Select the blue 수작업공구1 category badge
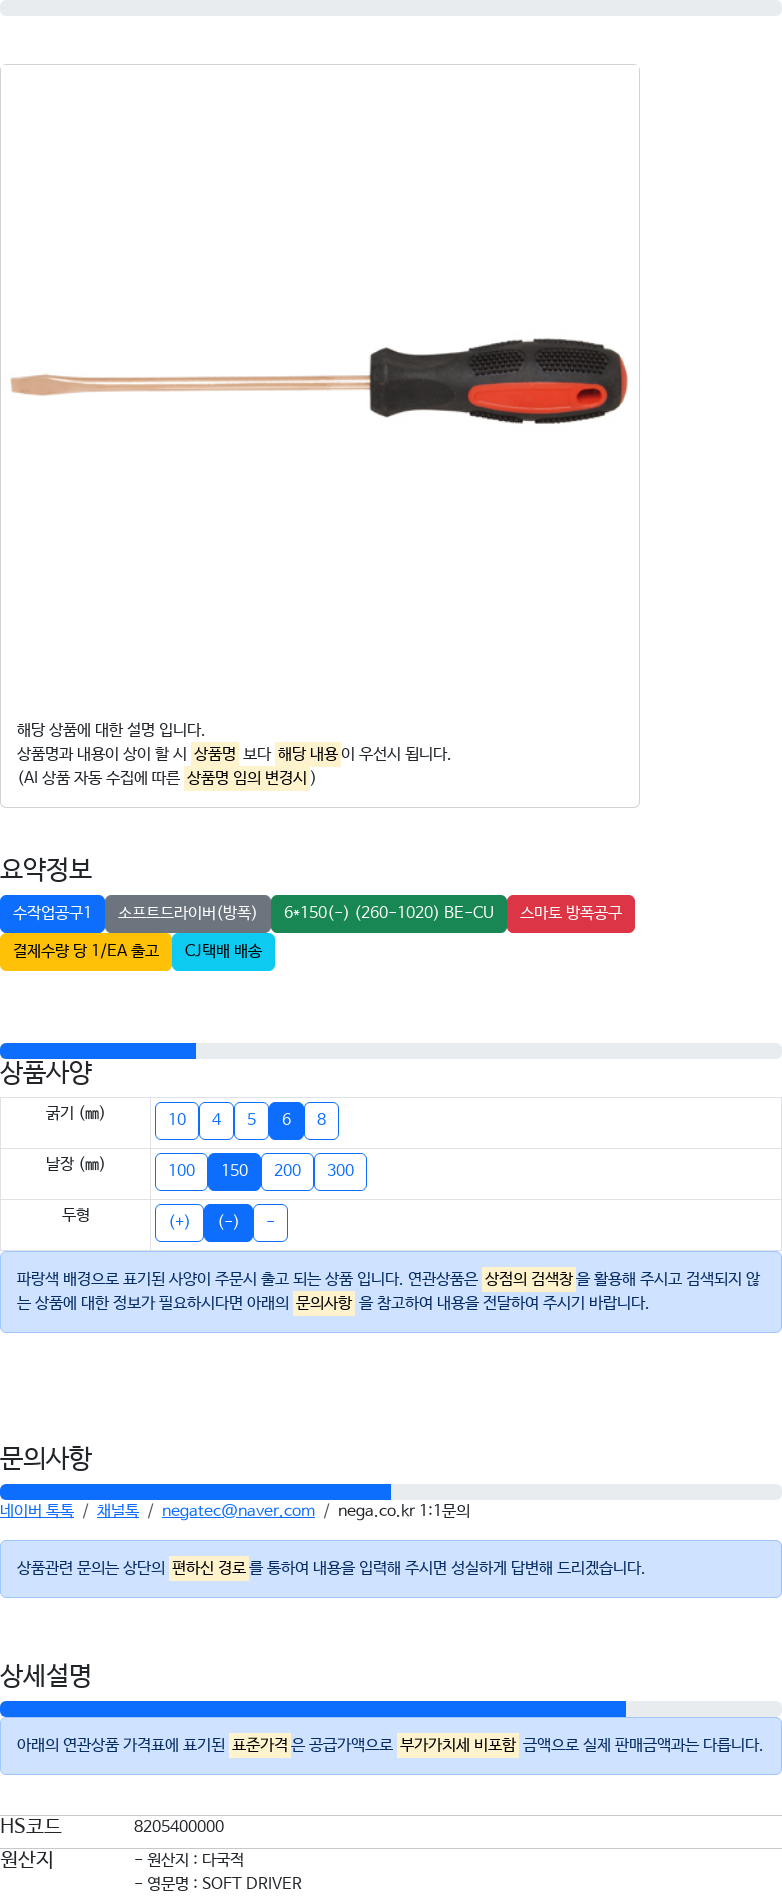The height and width of the screenshot is (1897, 782). (x=52, y=913)
